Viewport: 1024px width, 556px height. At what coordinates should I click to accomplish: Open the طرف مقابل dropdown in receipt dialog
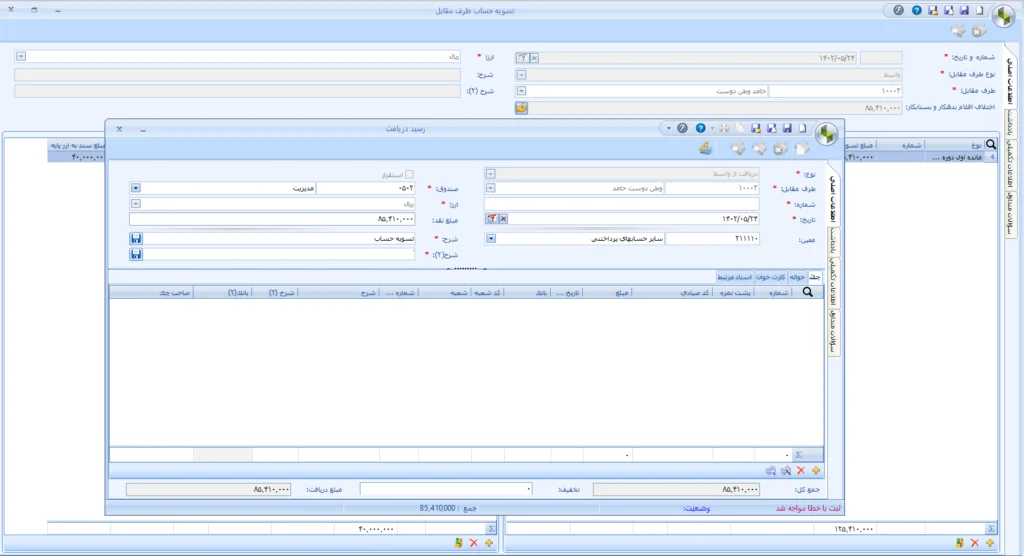(490, 188)
